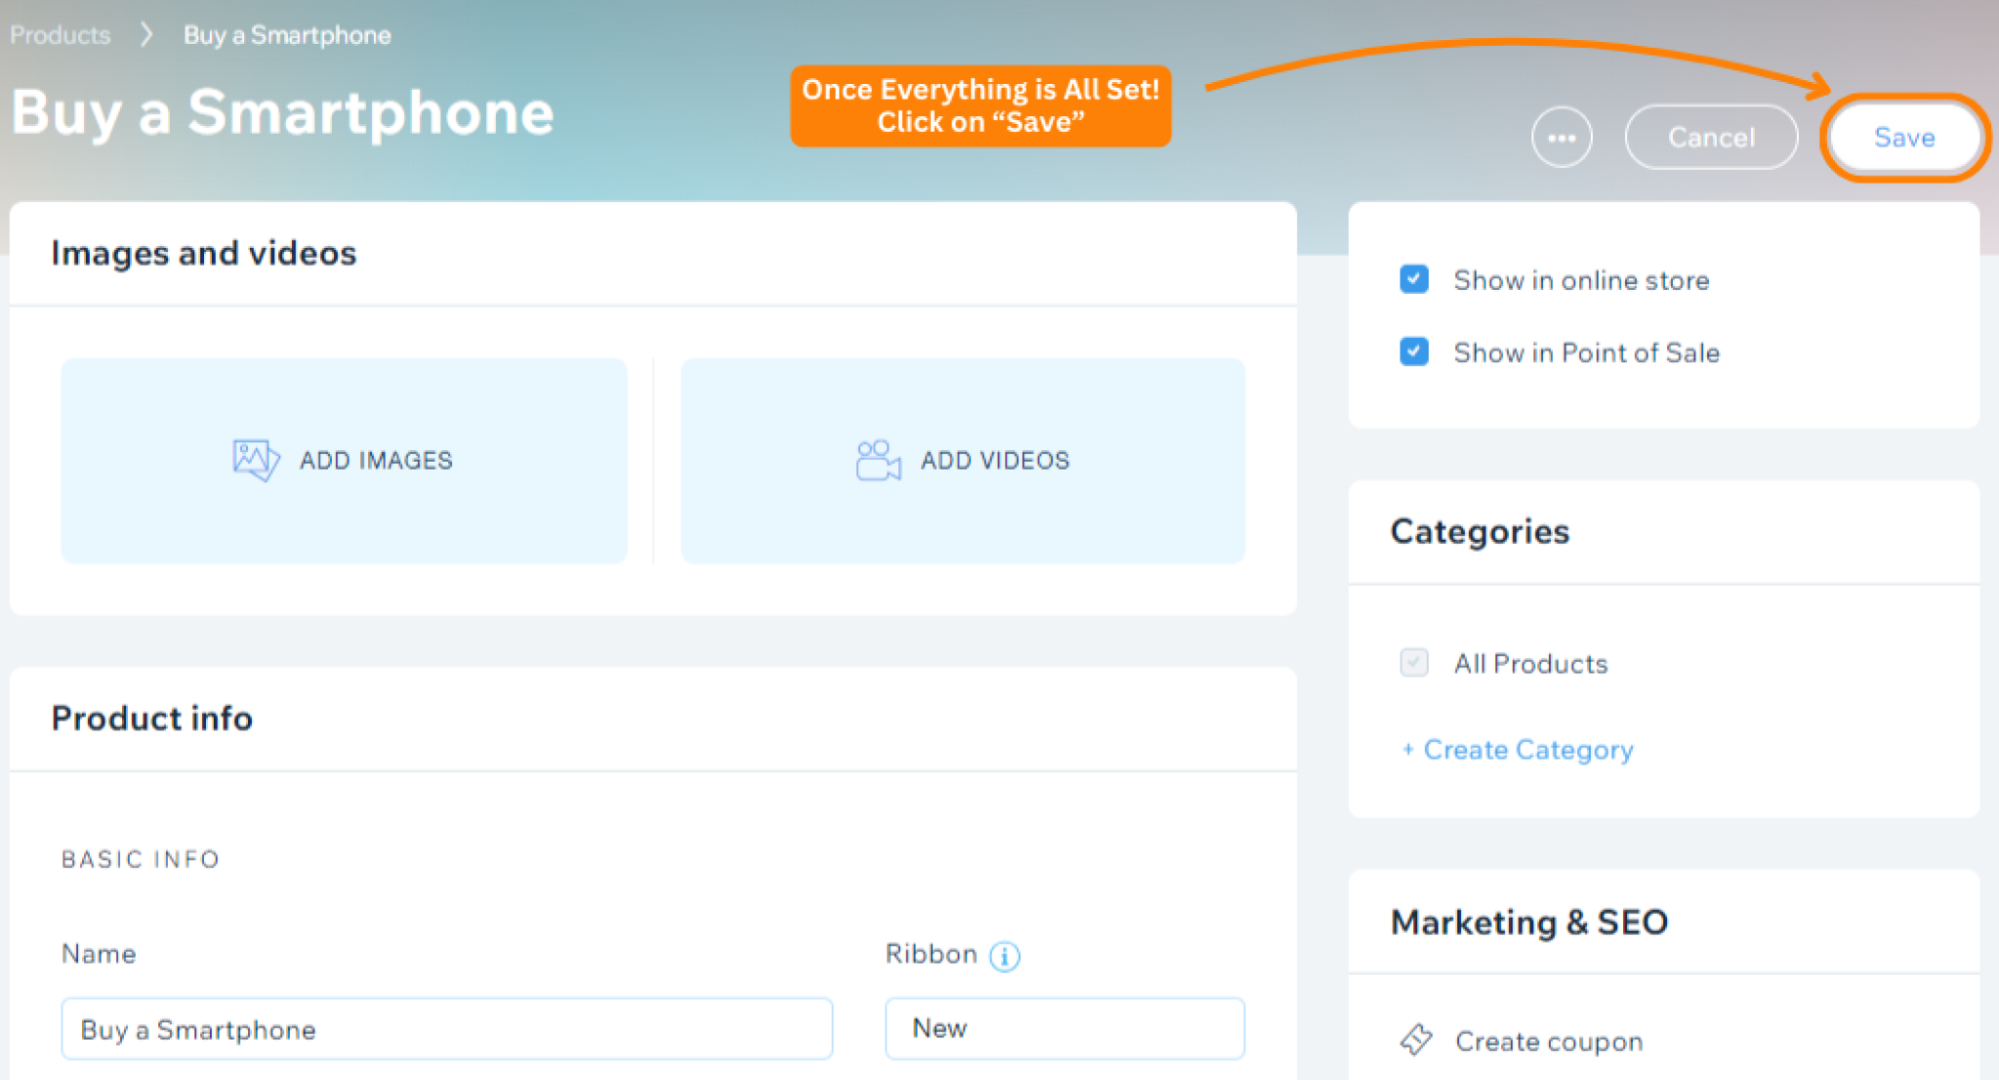Focus the Ribbon input field
This screenshot has width=1999, height=1080.
point(1065,1029)
